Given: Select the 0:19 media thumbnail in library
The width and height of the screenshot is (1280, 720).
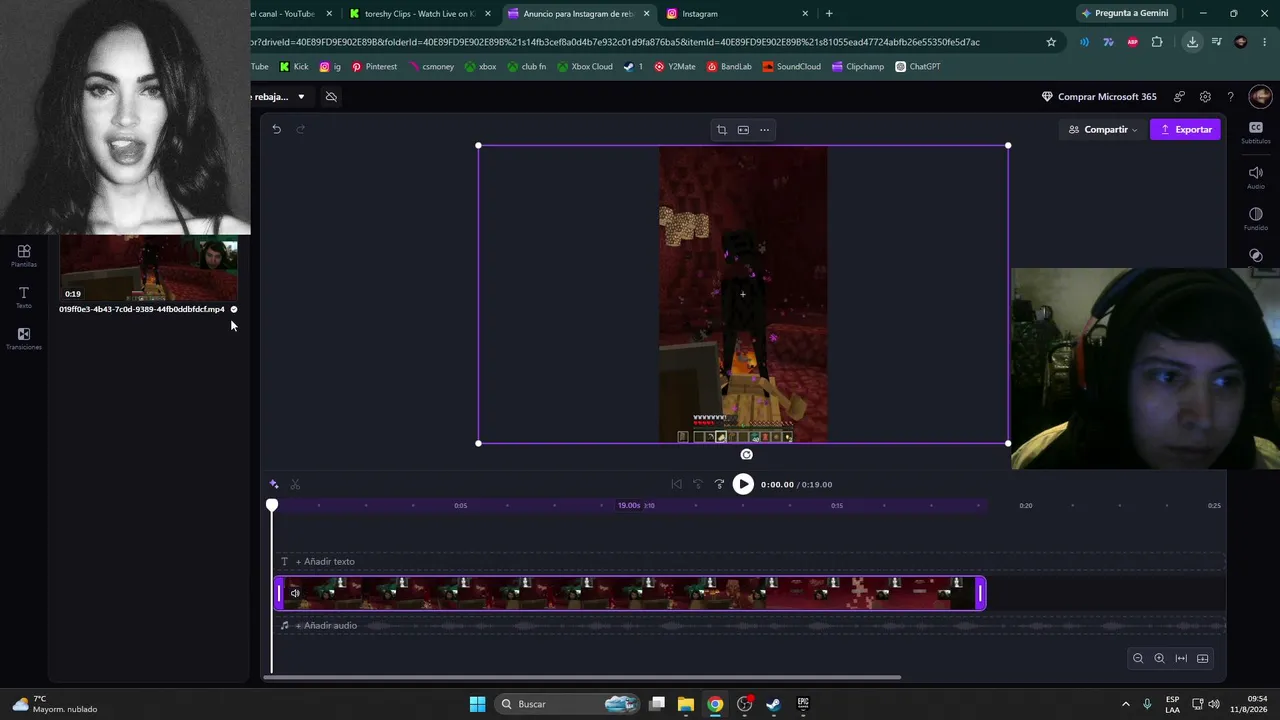Looking at the screenshot, I should click(x=149, y=268).
